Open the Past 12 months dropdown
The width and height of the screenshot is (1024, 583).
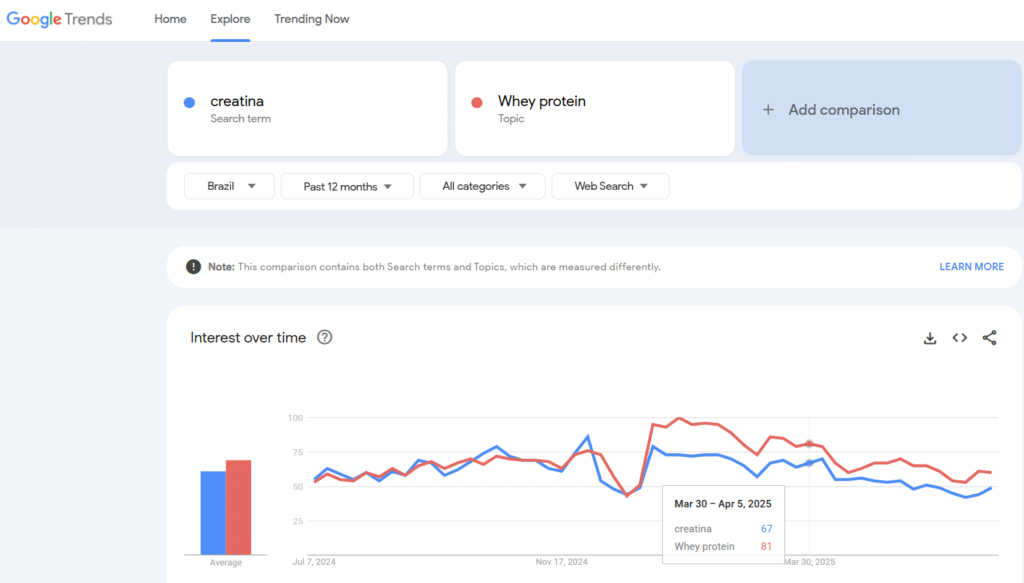(347, 186)
